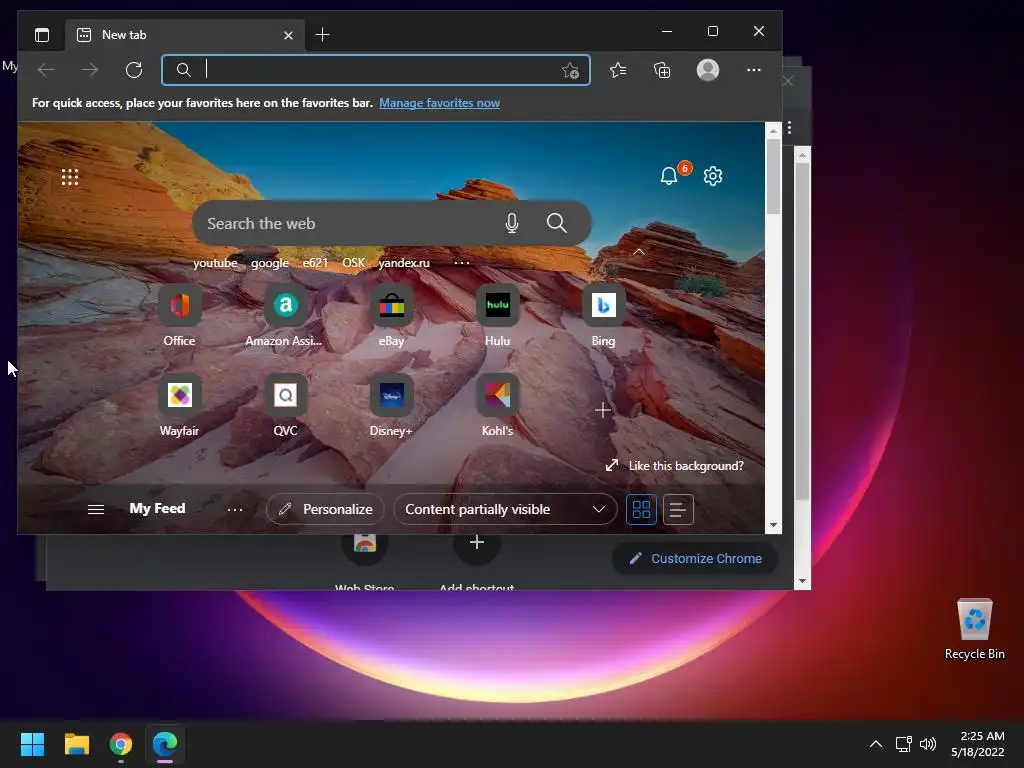Viewport: 1024px width, 768px height.
Task: Open the clock showing 2:25 AM
Action: (978, 744)
